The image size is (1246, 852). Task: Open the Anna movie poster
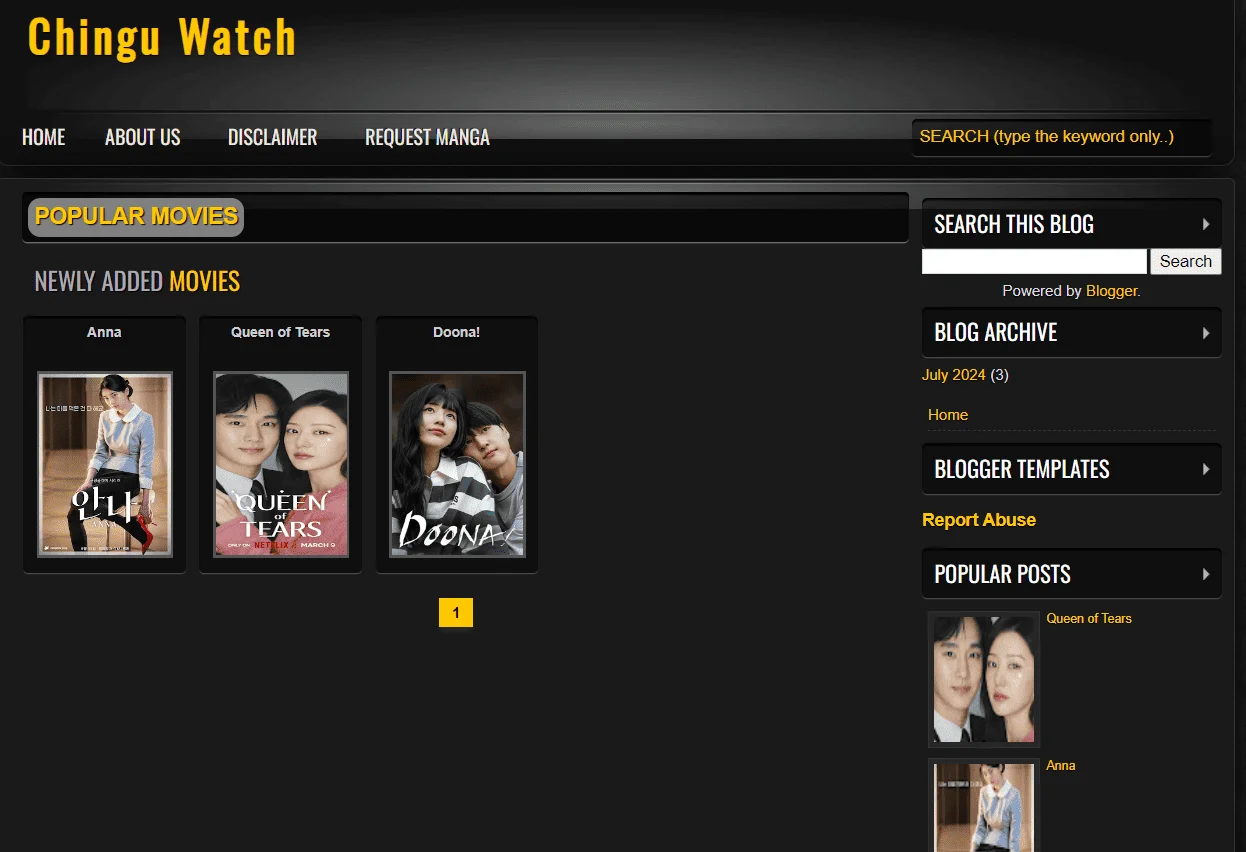click(x=105, y=464)
